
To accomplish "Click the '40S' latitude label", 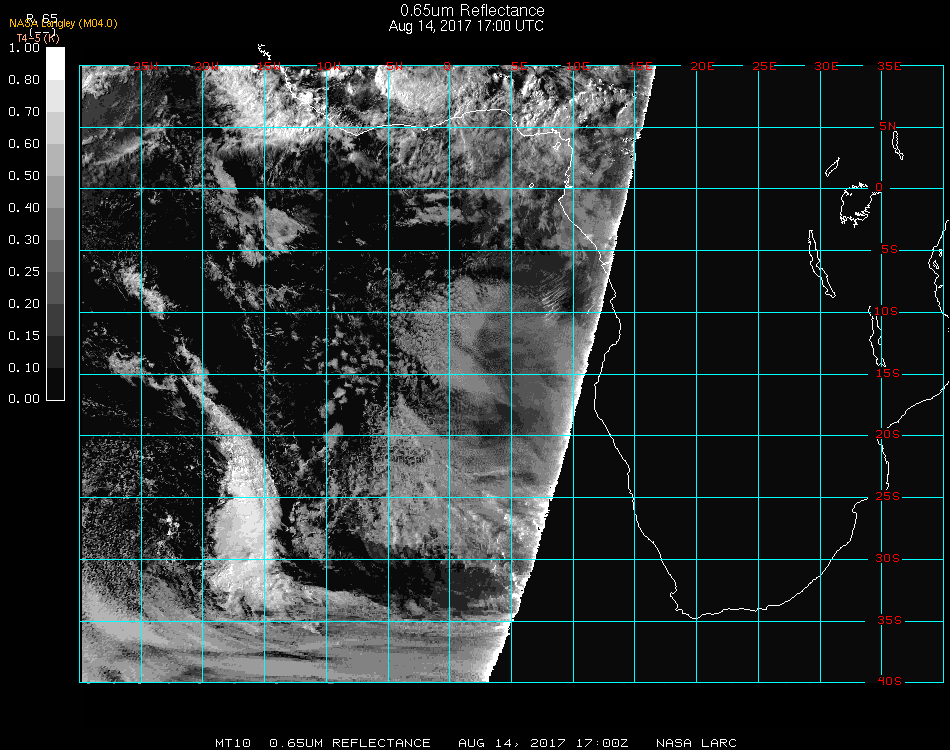I will pyautogui.click(x=889, y=682).
